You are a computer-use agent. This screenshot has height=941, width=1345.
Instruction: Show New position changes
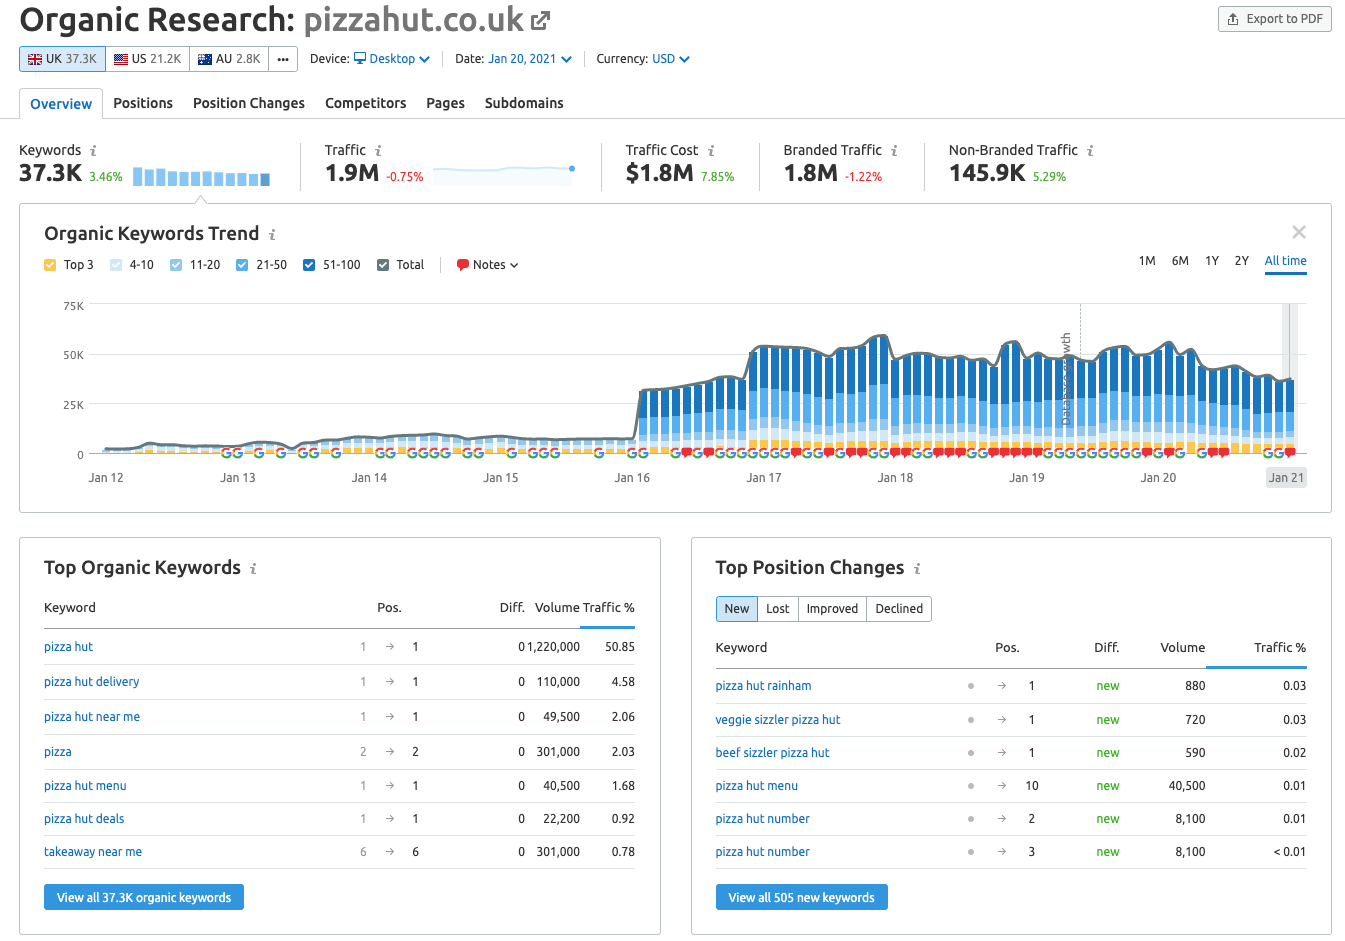tap(737, 609)
